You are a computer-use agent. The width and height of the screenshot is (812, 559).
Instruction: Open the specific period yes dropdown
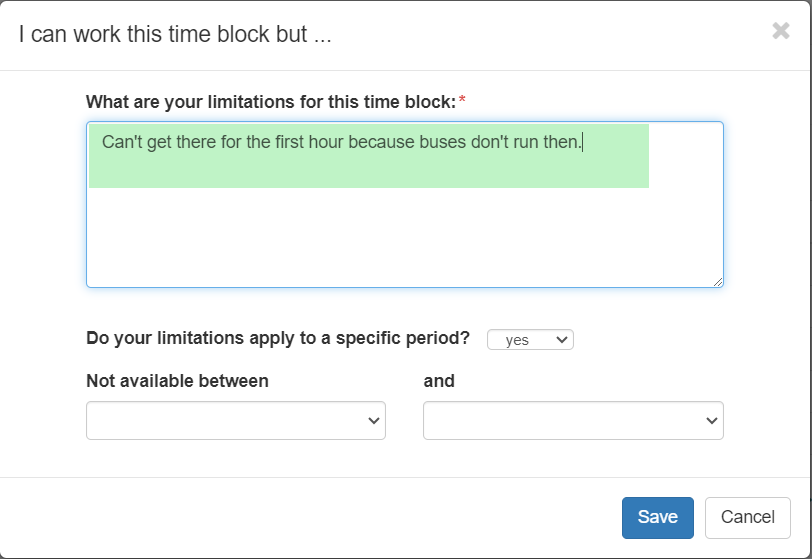tap(530, 340)
